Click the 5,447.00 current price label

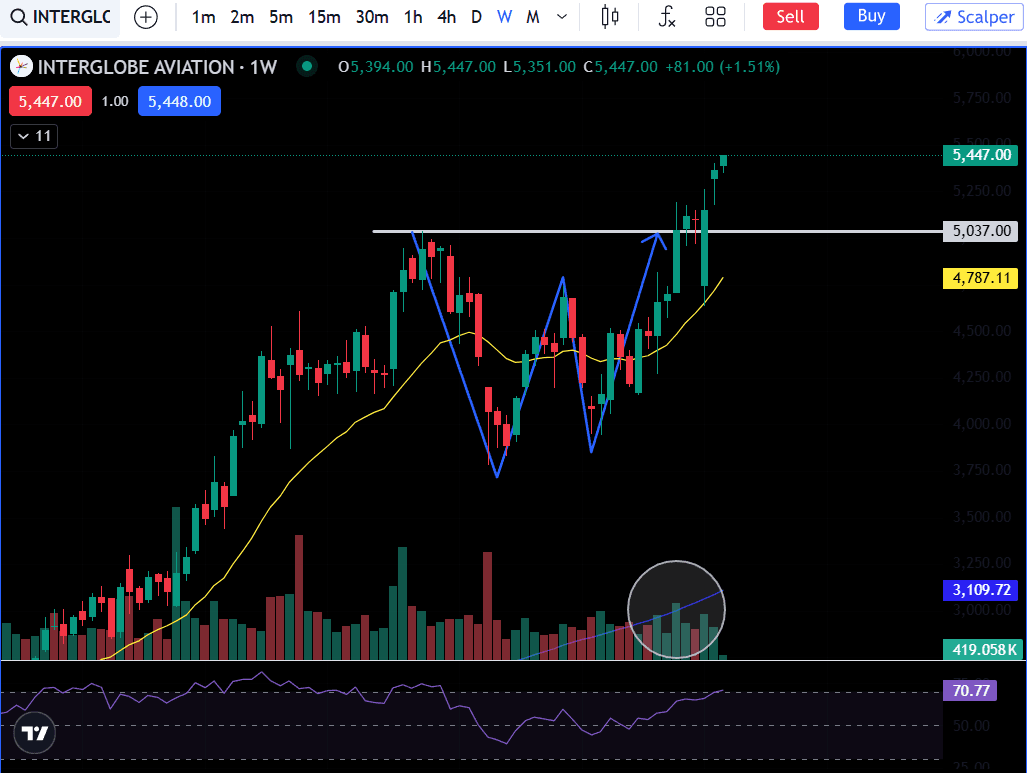(980, 155)
